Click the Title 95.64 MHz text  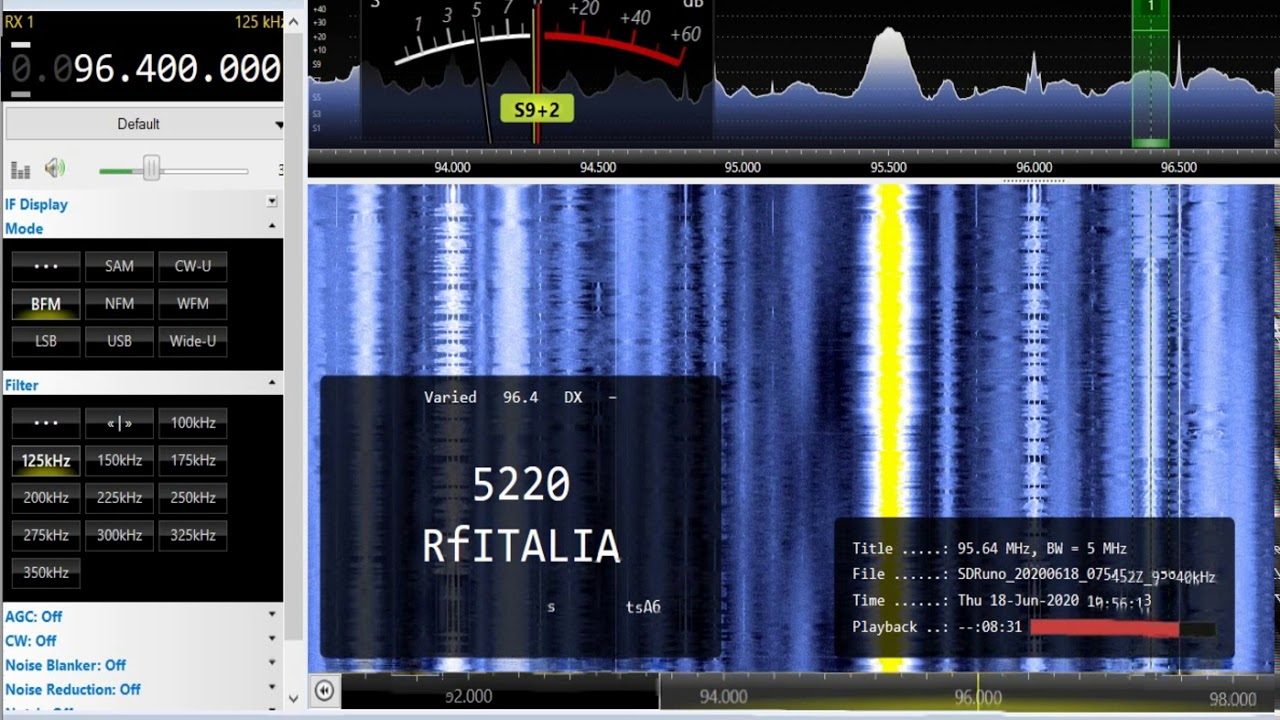[990, 549]
